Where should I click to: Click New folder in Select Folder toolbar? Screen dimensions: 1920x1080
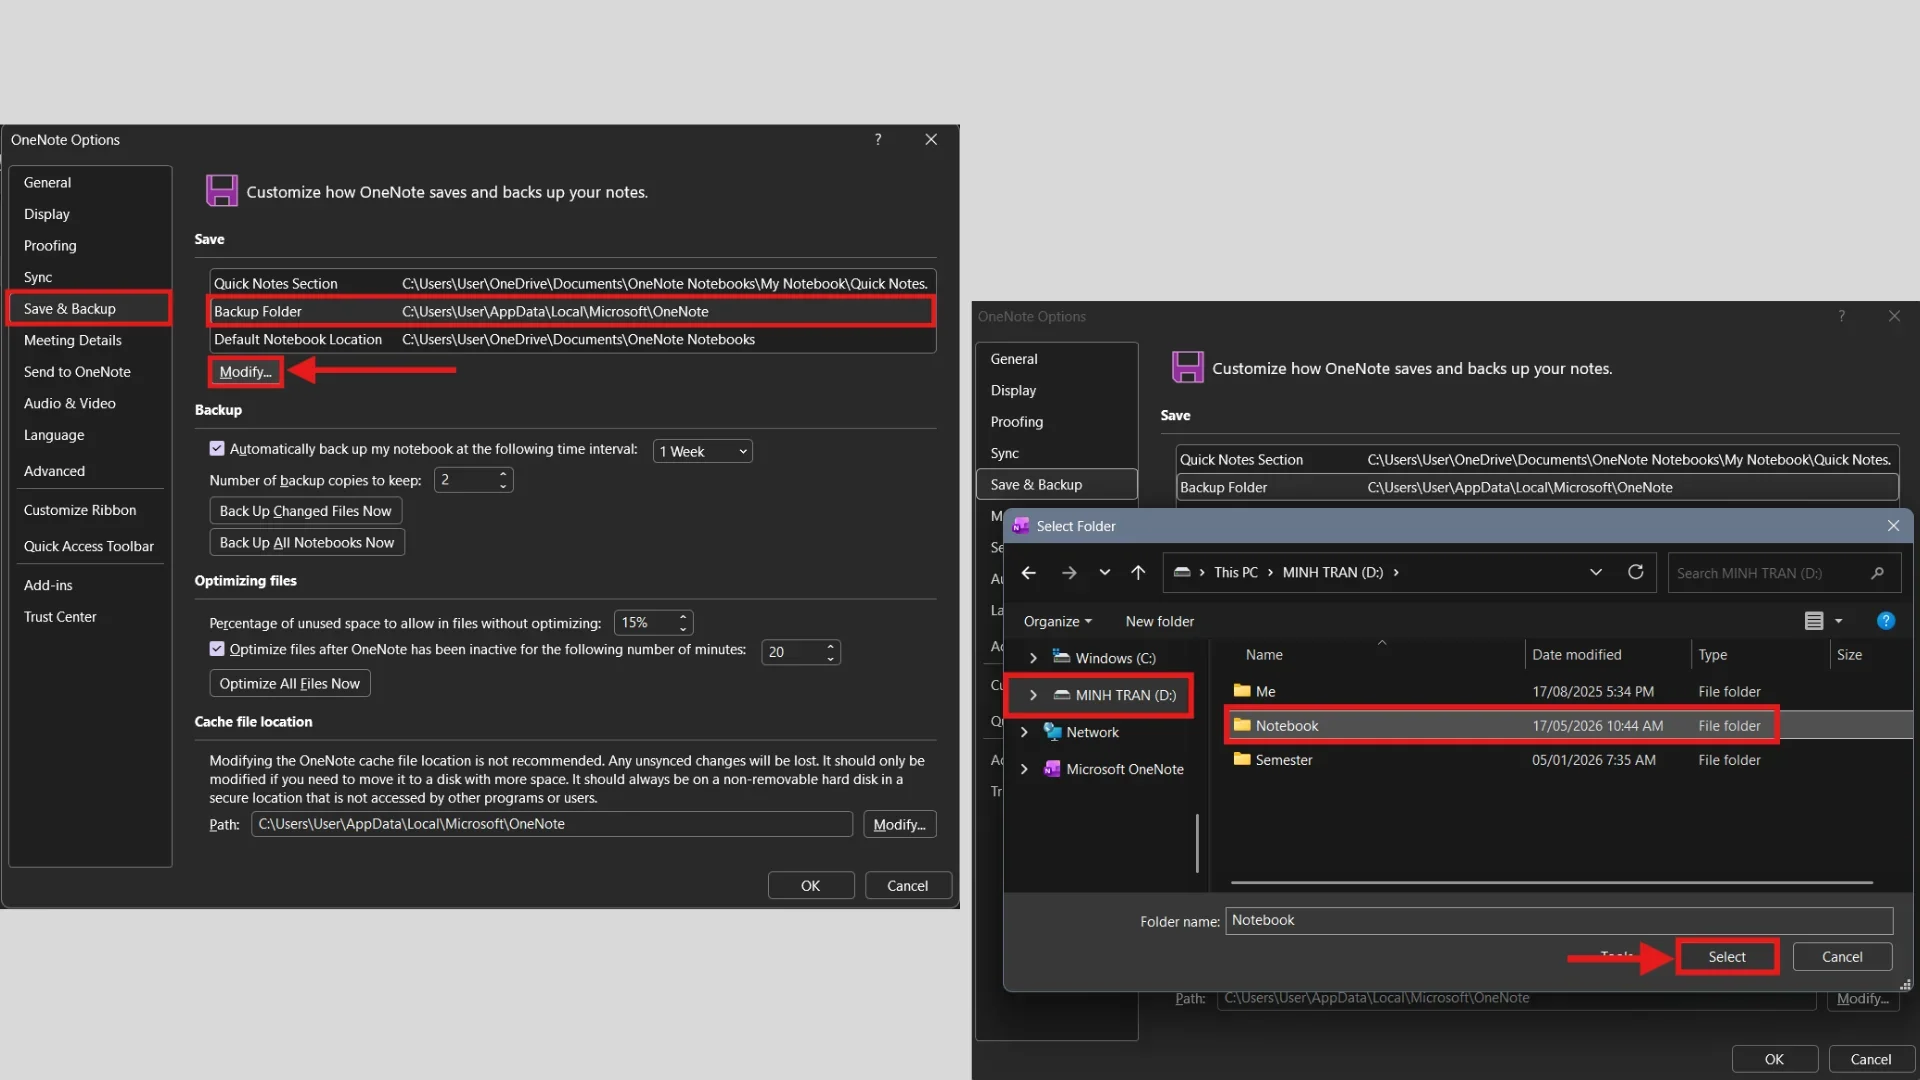click(1160, 621)
